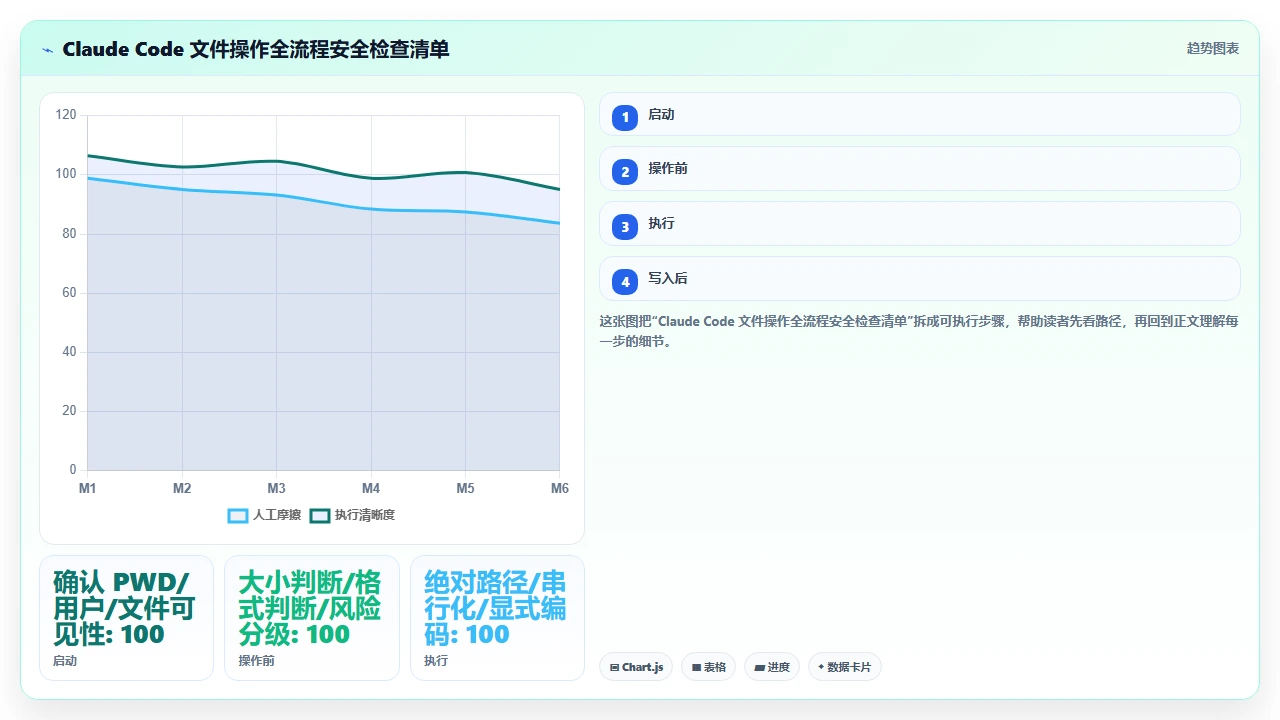Screen dimensions: 1280x720
Task: Click the step 2 number badge for 操作前
Action: click(x=625, y=172)
